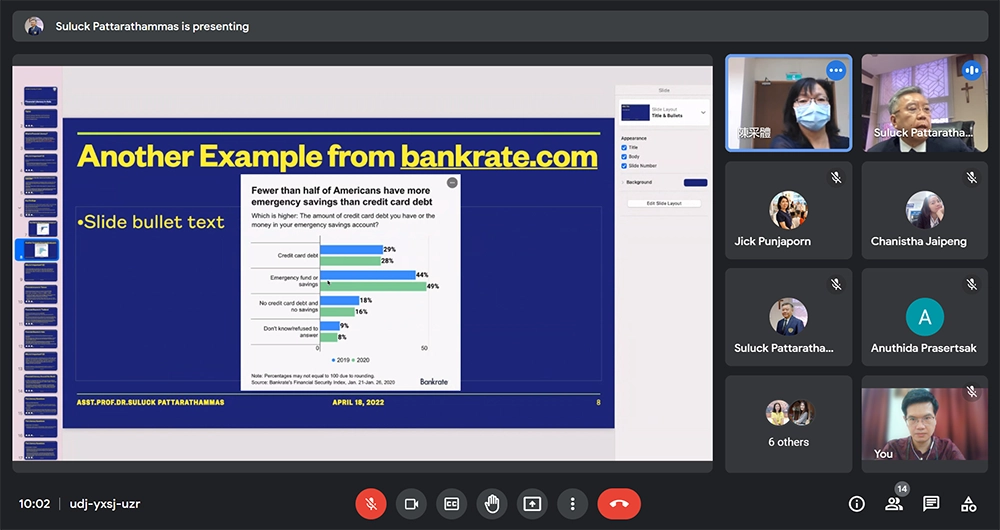Viewport: 1000px width, 530px height.
Task: Select slide 7 thumbnail in navigator
Action: 43,229
